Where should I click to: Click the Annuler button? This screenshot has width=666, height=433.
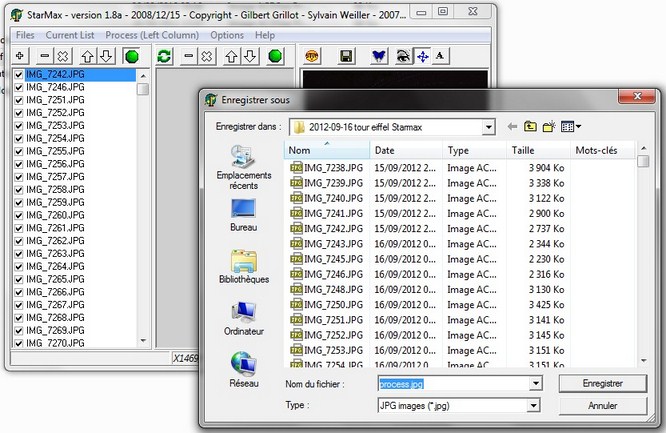click(603, 406)
